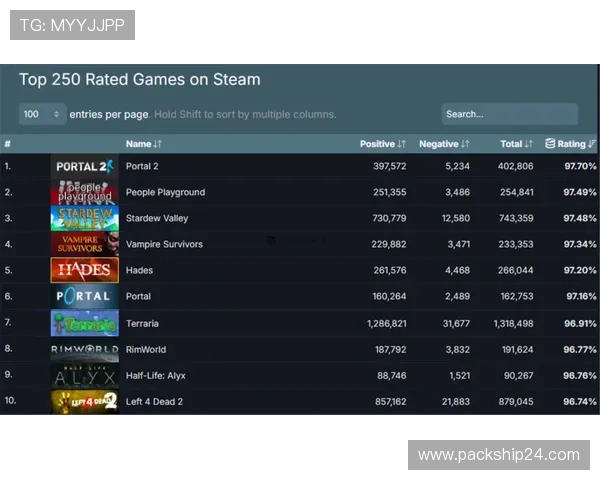This screenshot has width=600, height=480.
Task: Sort table by Rating column header
Action: (x=571, y=144)
